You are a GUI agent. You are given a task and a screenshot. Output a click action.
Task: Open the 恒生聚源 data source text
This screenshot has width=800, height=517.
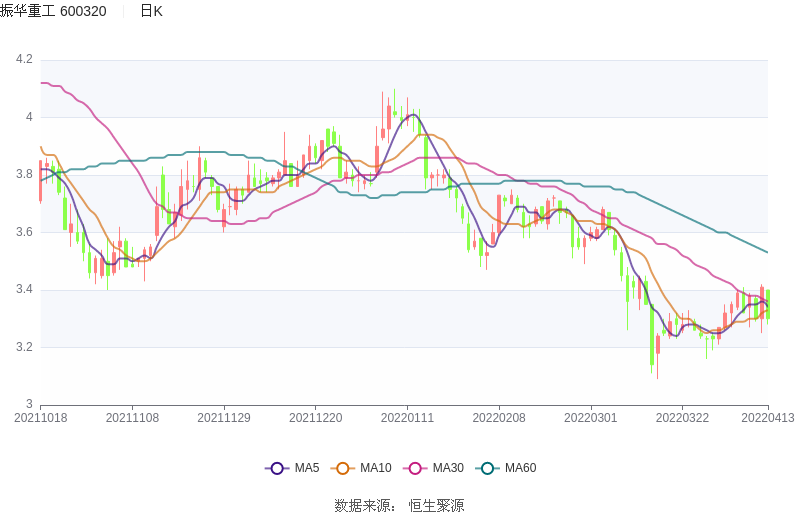437,506
